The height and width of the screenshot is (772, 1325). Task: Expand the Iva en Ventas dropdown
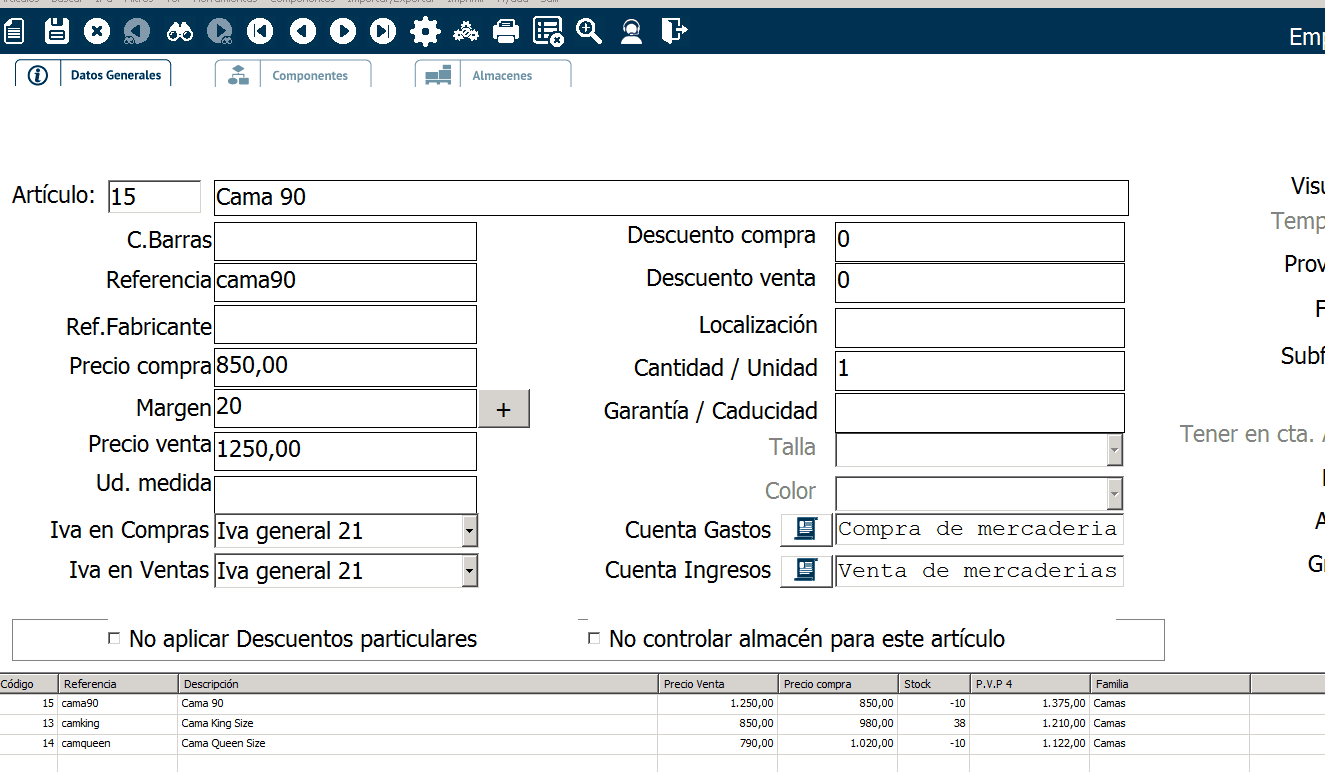point(469,571)
